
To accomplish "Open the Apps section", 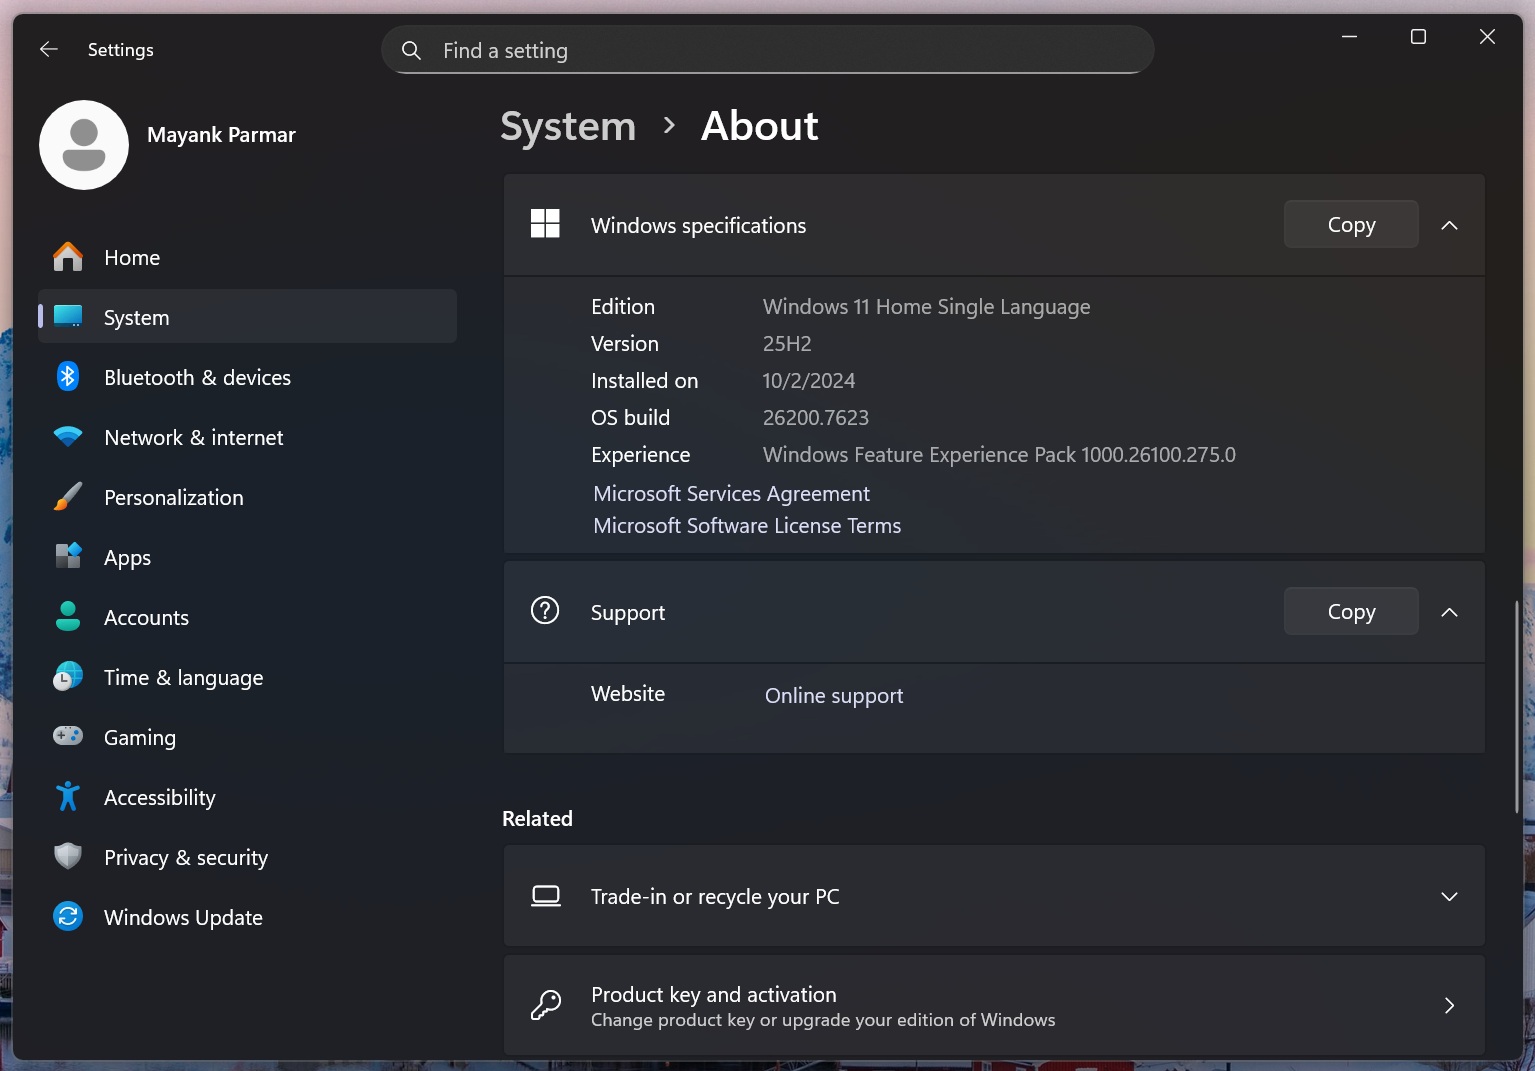I will [127, 557].
